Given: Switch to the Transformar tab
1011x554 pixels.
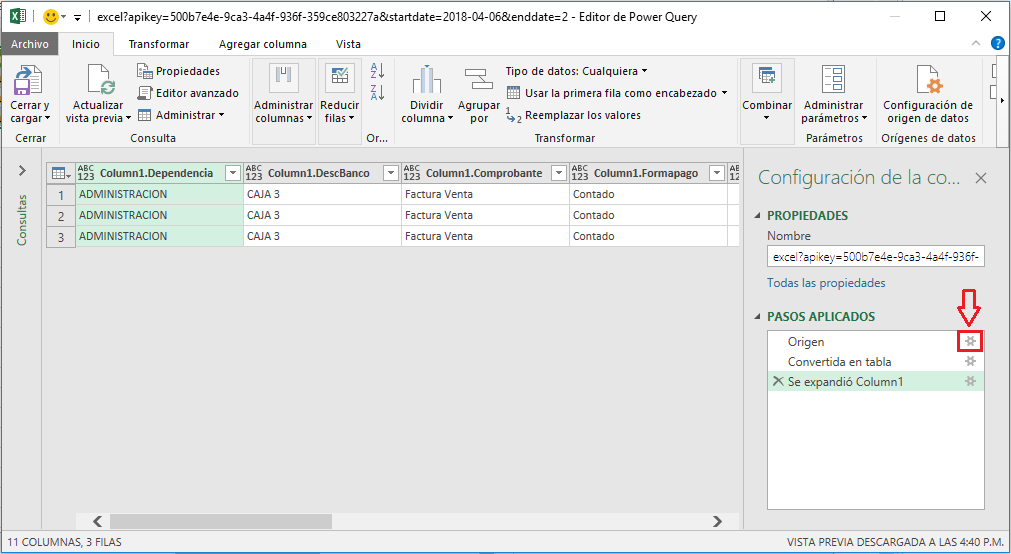Looking at the screenshot, I should pos(158,44).
